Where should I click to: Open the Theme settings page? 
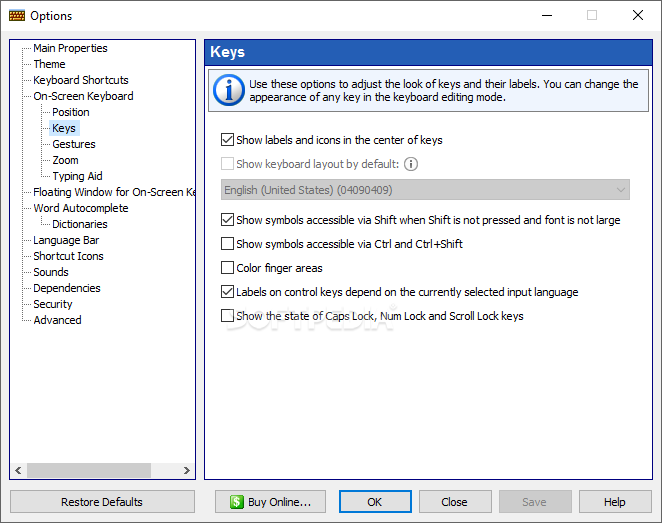coord(49,64)
